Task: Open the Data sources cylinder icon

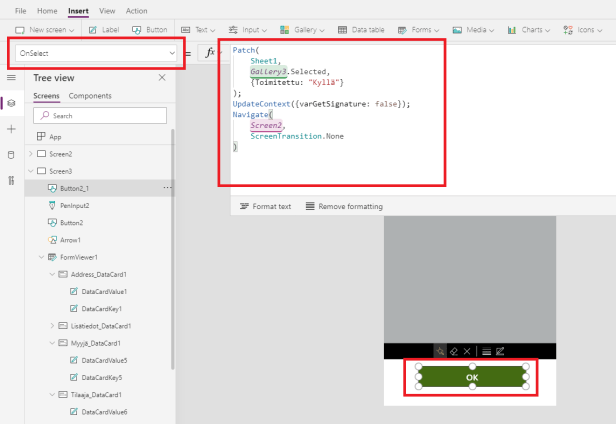Action: pyautogui.click(x=11, y=155)
